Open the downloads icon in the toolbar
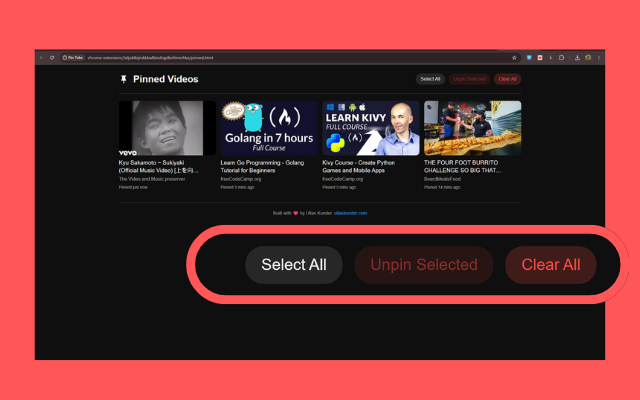 coord(577,58)
